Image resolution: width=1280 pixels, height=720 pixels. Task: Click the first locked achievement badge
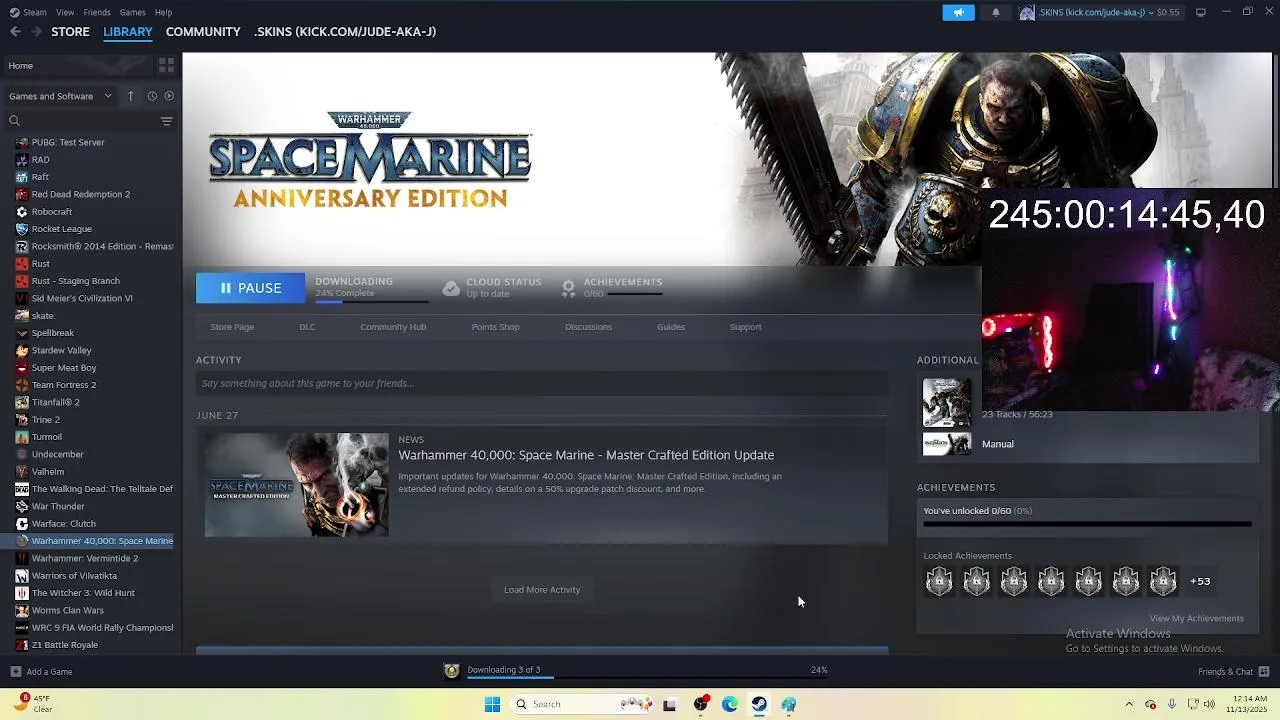click(x=939, y=581)
